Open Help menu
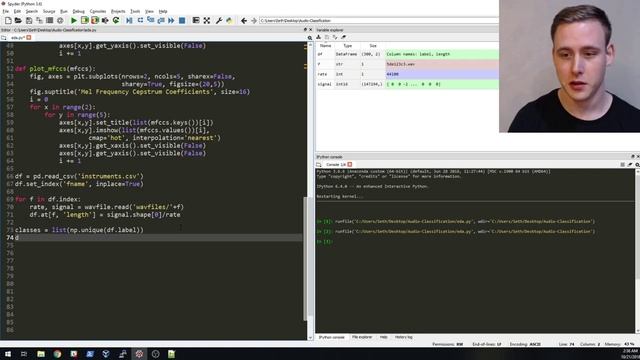640x360 pixels. [163, 11]
